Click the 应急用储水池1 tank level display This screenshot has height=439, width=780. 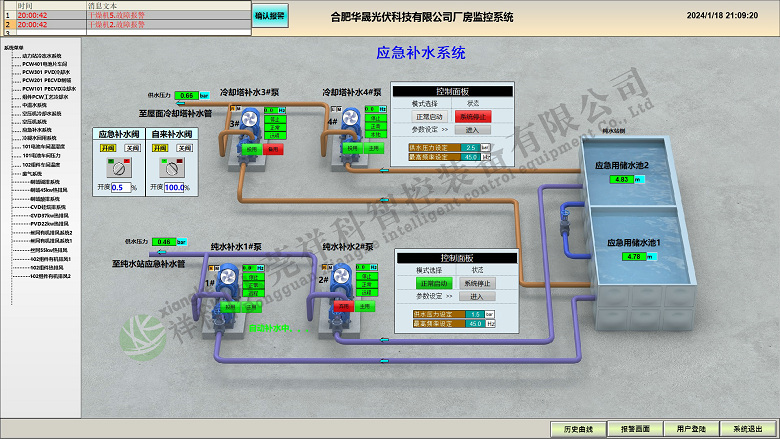pos(634,256)
